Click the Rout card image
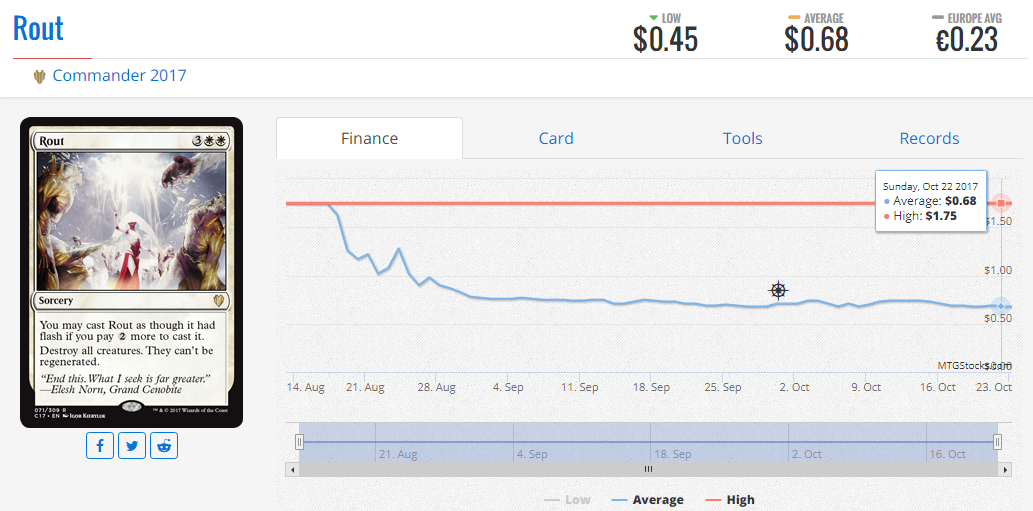 pos(132,273)
